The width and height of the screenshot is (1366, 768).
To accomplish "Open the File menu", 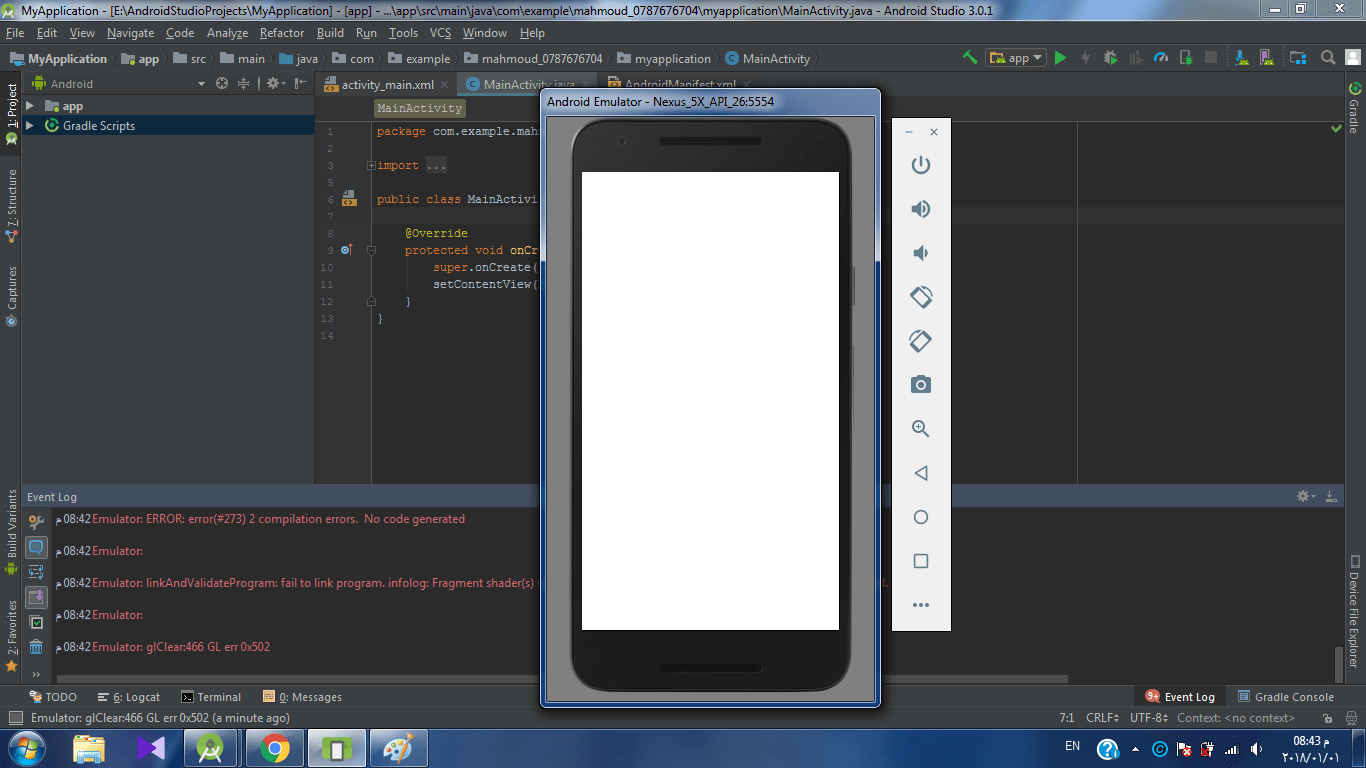I will click(14, 33).
